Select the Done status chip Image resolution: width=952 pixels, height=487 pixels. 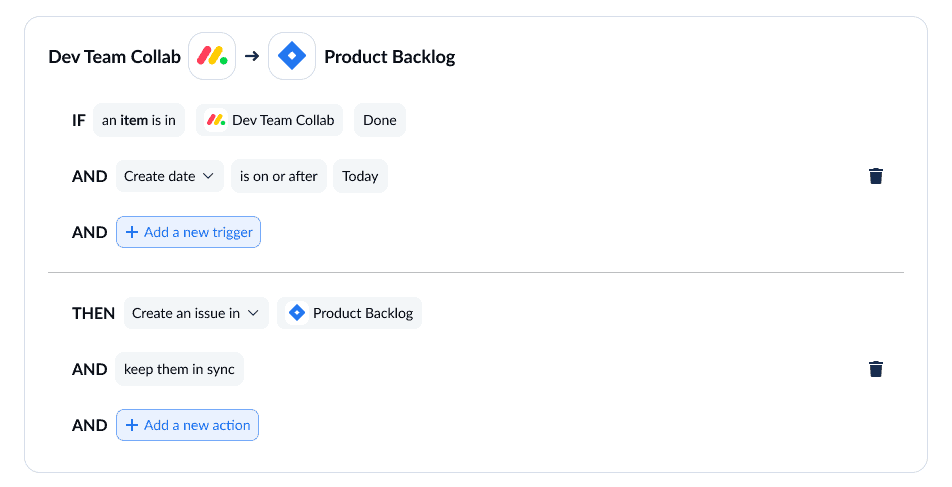point(379,120)
